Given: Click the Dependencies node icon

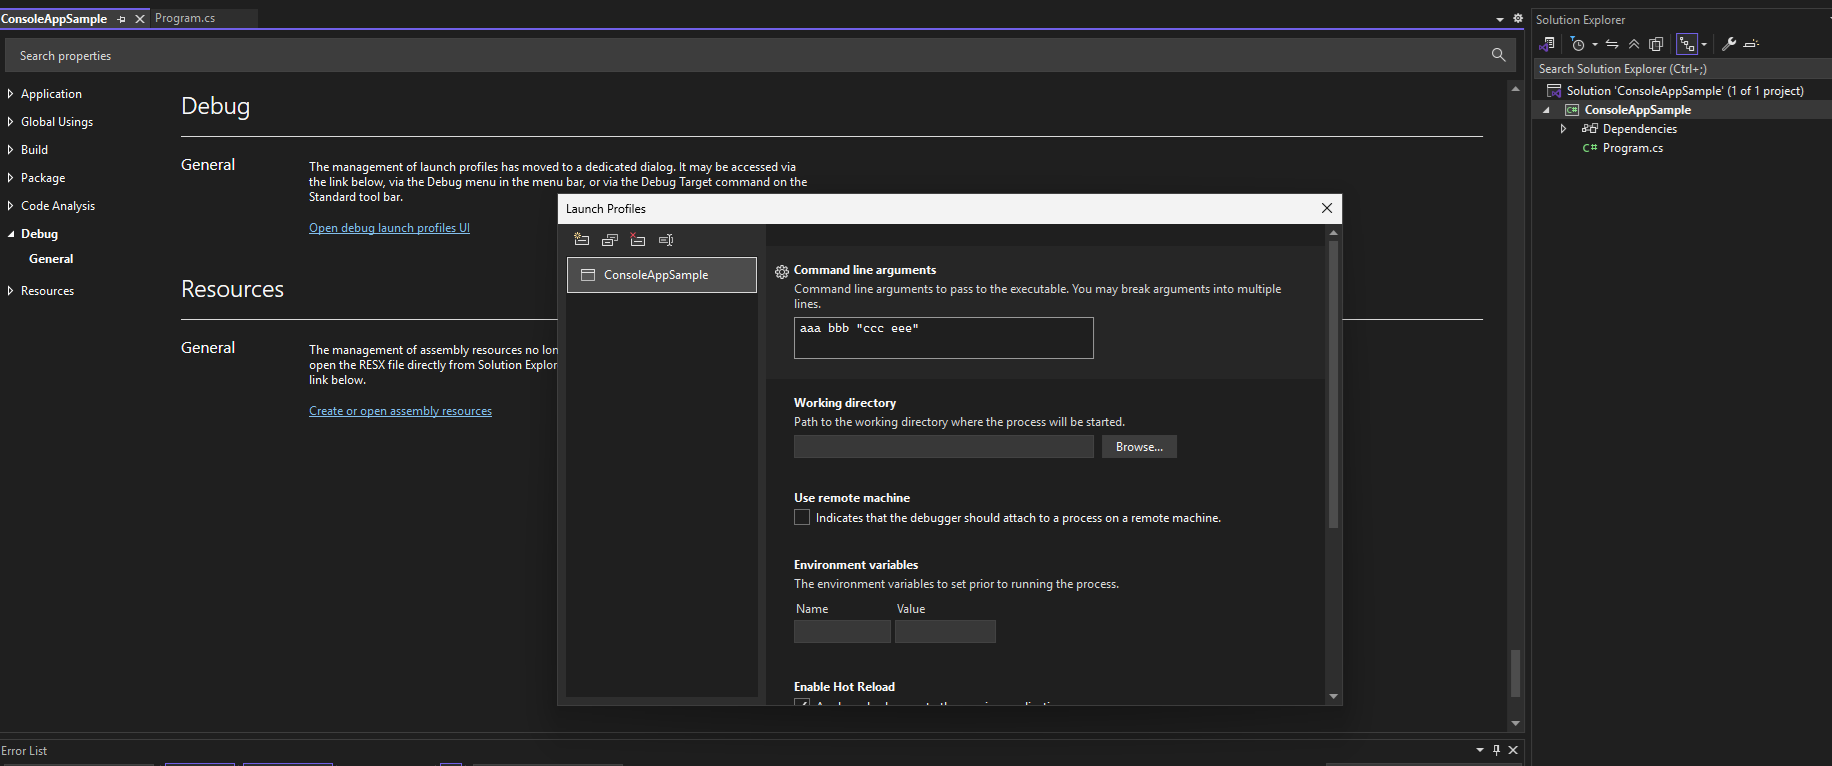Looking at the screenshot, I should tap(1590, 129).
